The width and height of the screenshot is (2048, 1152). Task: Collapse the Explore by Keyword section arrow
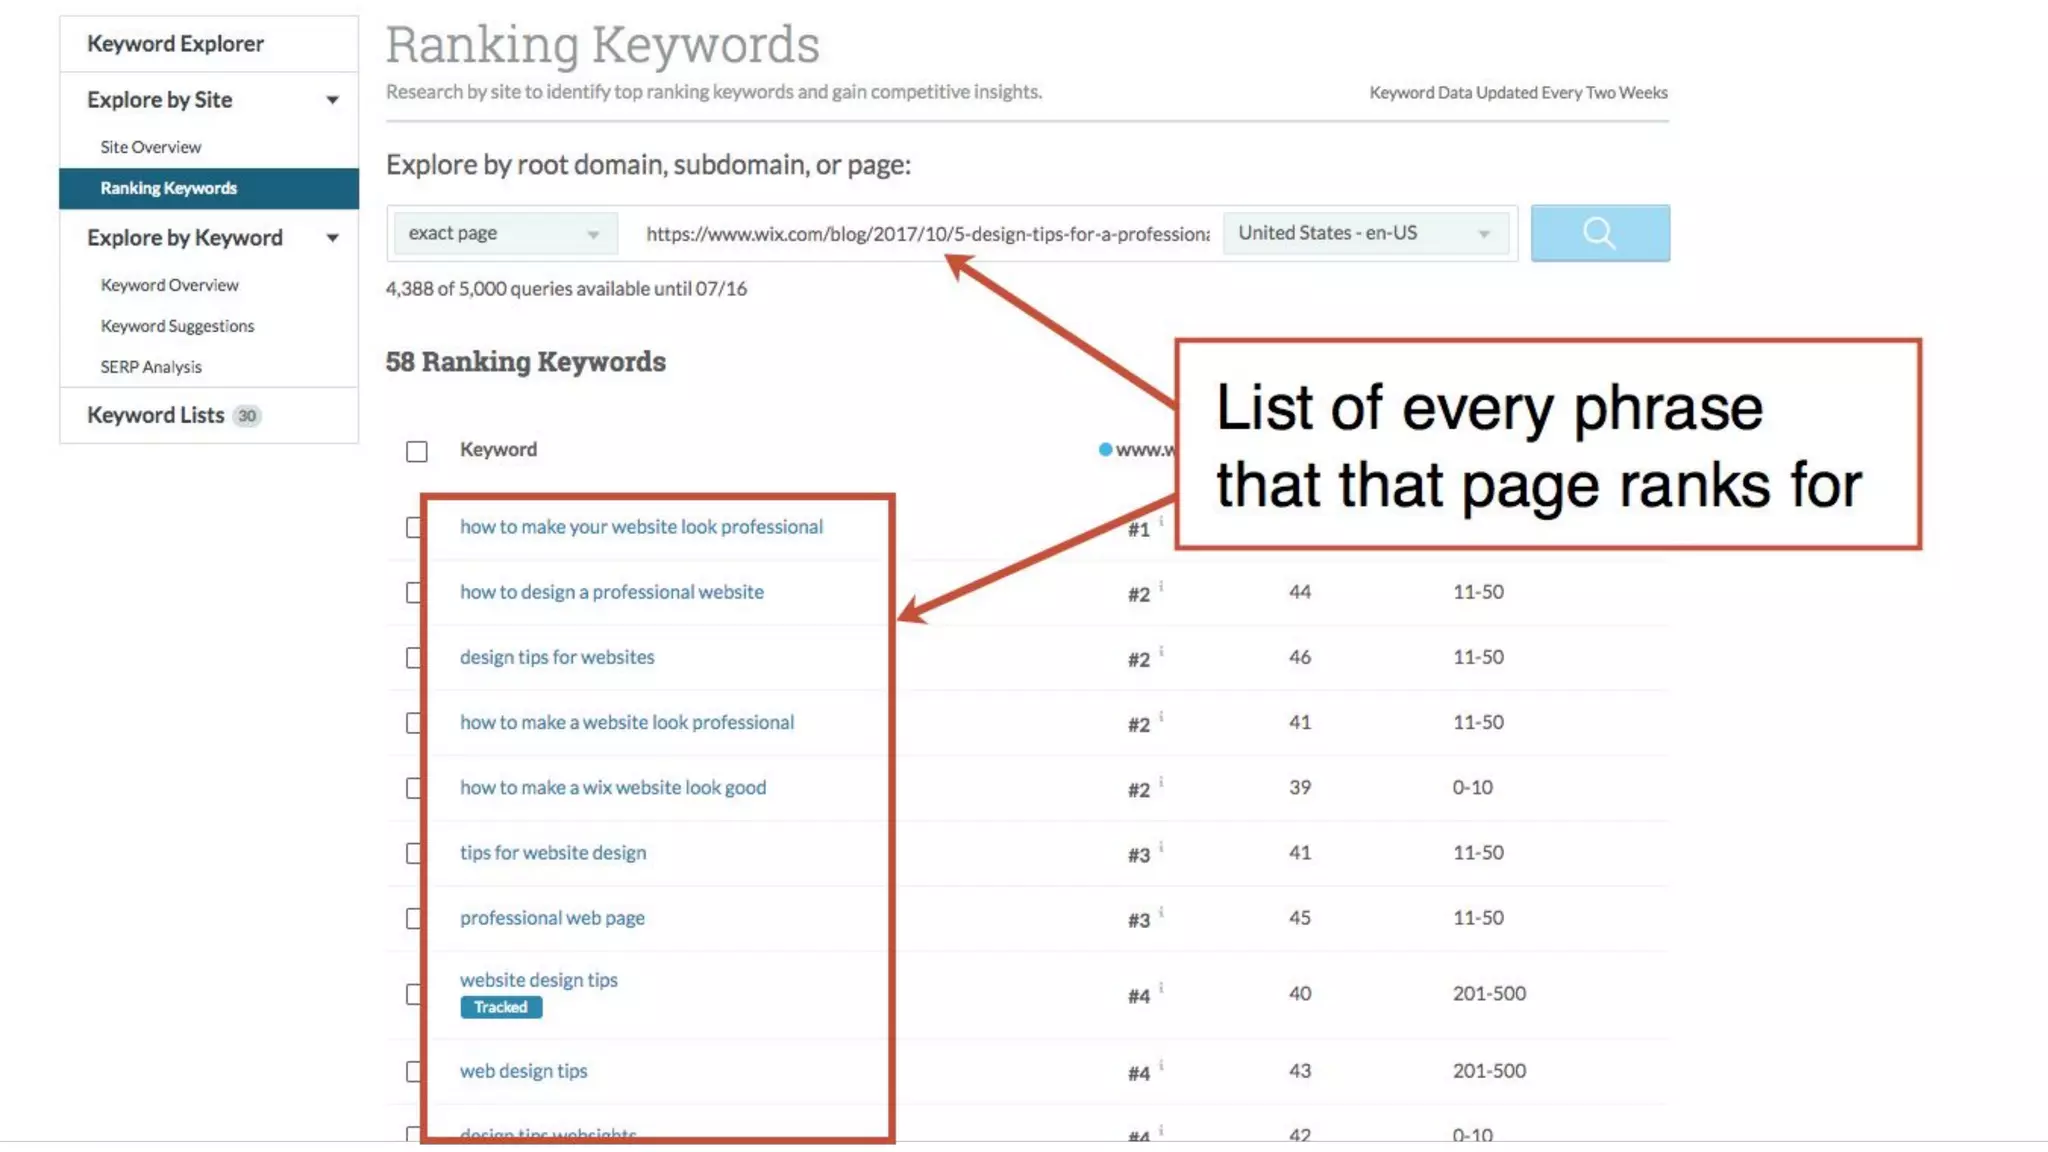point(332,238)
